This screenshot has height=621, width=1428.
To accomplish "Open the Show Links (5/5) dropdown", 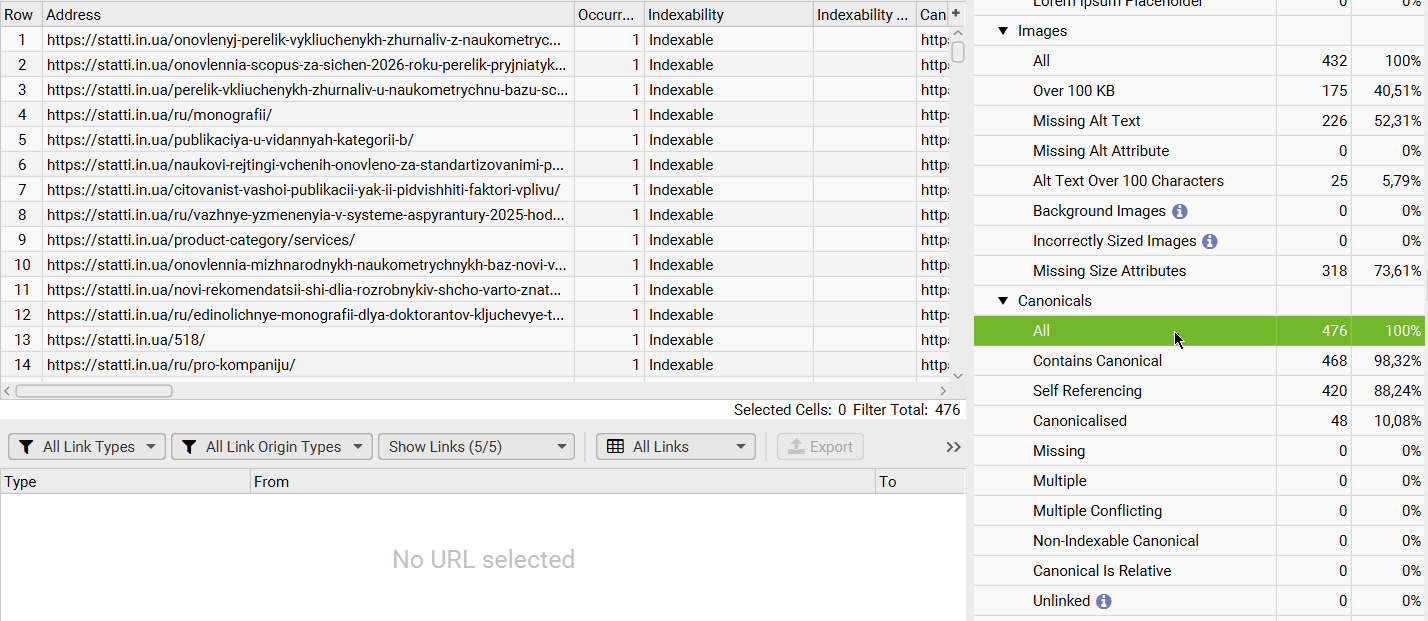I will (x=476, y=447).
